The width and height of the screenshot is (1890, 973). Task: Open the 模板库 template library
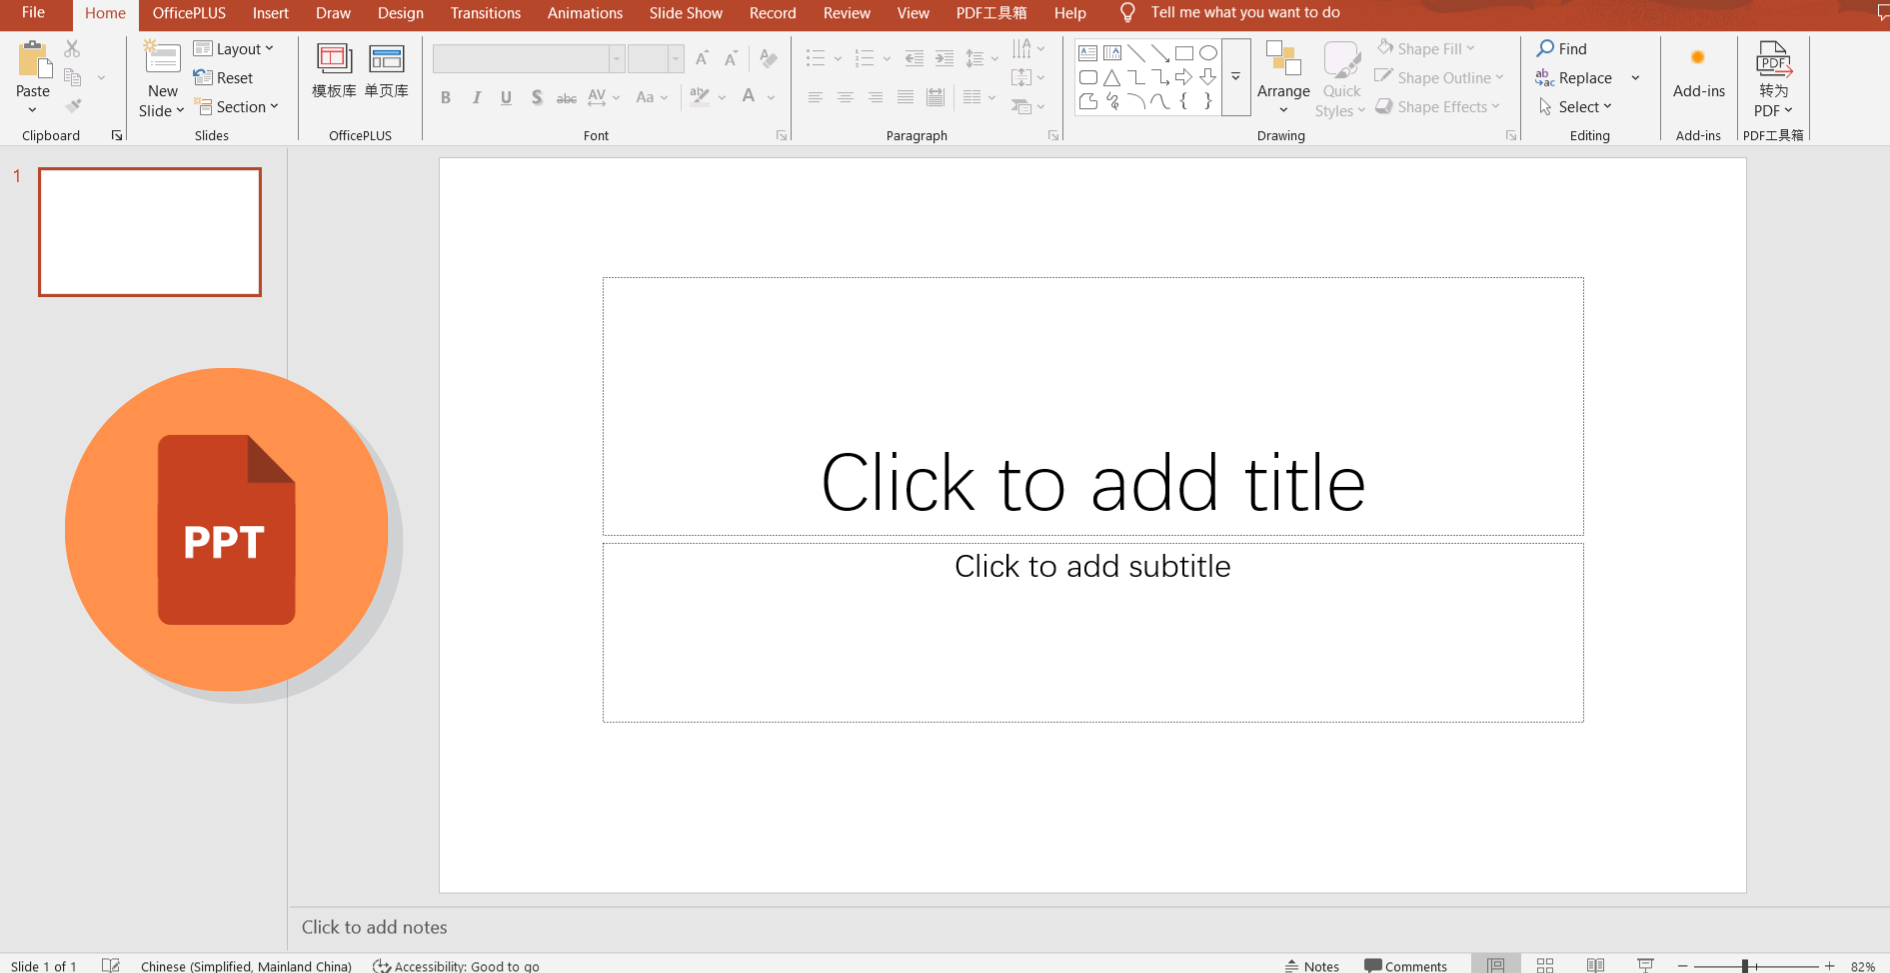pyautogui.click(x=334, y=60)
